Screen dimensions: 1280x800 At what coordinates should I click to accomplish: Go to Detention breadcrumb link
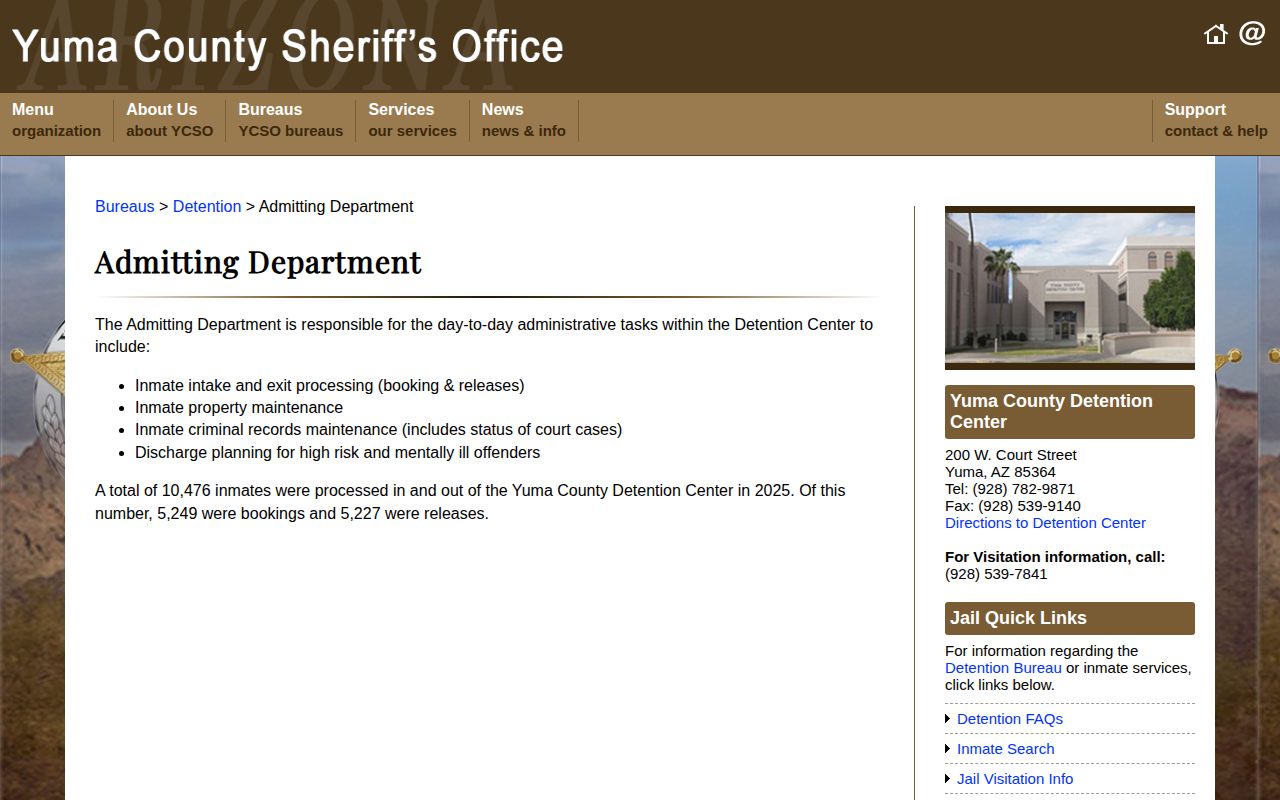point(207,207)
